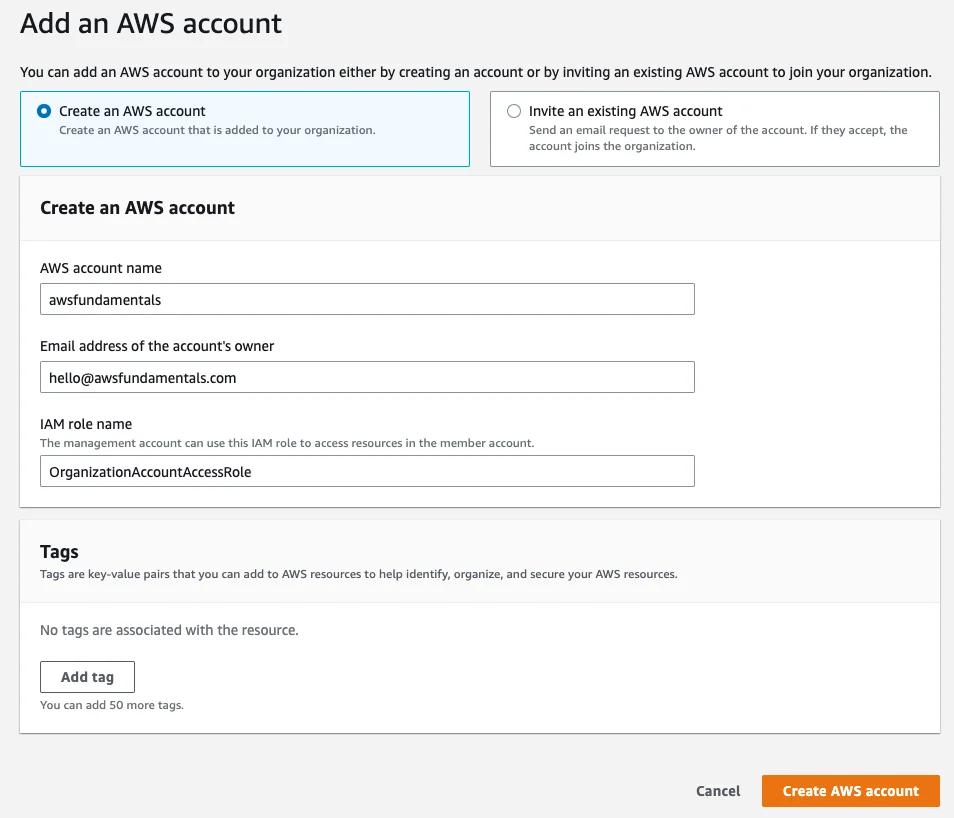Viewport: 954px width, 818px height.
Task: Click the "AWS account name" field label
Action: pyautogui.click(x=101, y=268)
